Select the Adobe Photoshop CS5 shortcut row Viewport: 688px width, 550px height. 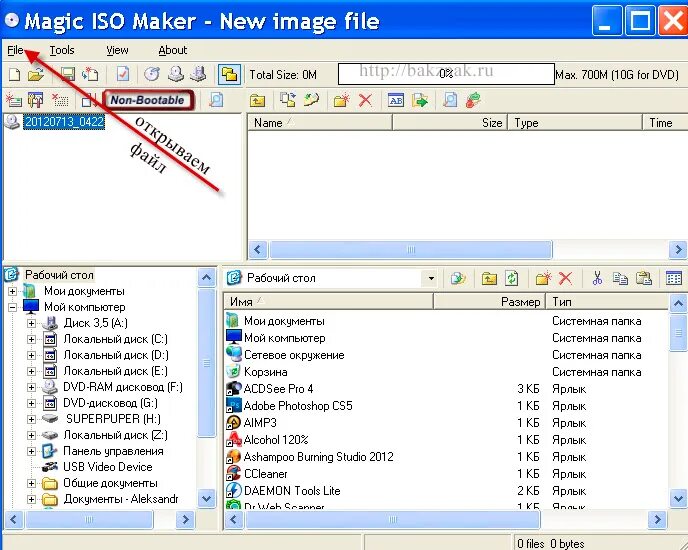click(447, 406)
